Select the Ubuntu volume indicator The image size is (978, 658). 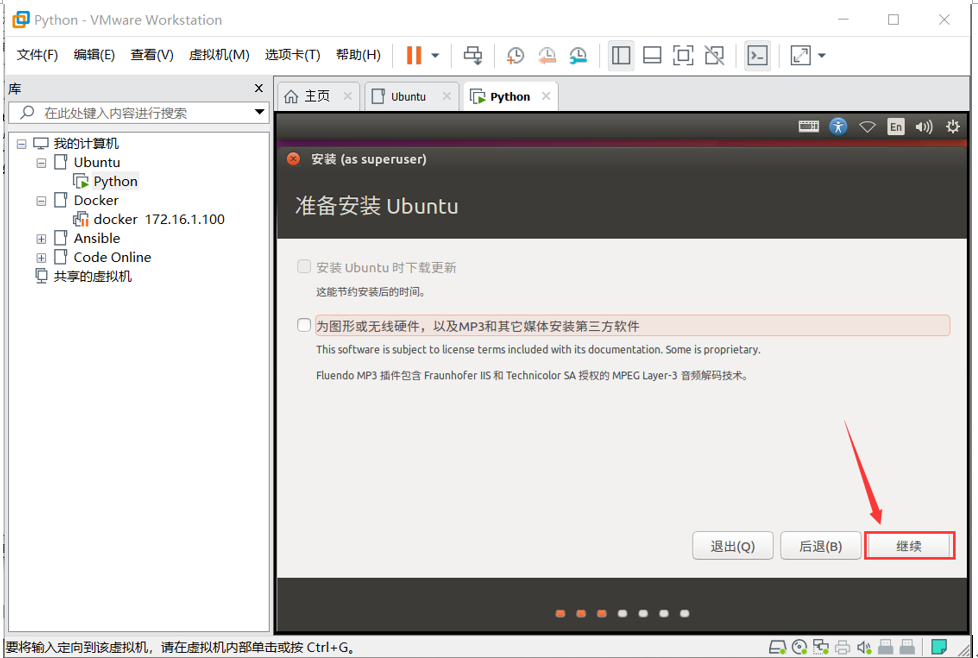[923, 126]
